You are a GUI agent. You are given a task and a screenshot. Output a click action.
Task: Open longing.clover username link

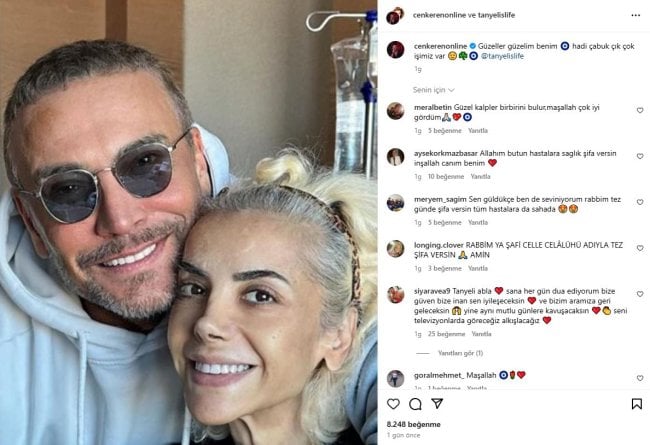pyautogui.click(x=439, y=245)
